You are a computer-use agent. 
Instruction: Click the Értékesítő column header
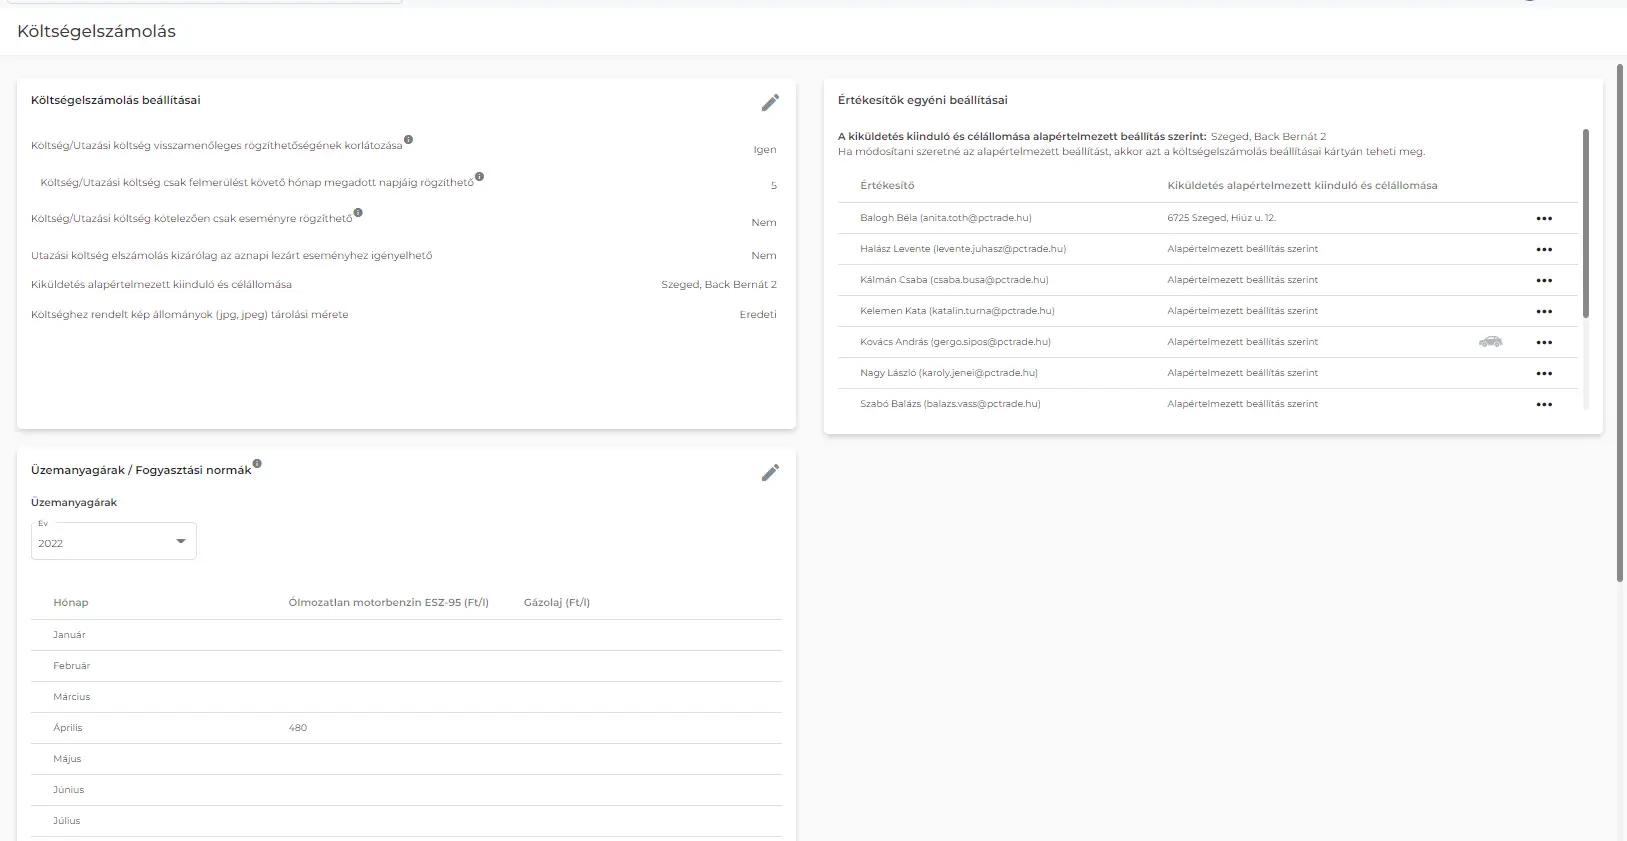coord(887,186)
